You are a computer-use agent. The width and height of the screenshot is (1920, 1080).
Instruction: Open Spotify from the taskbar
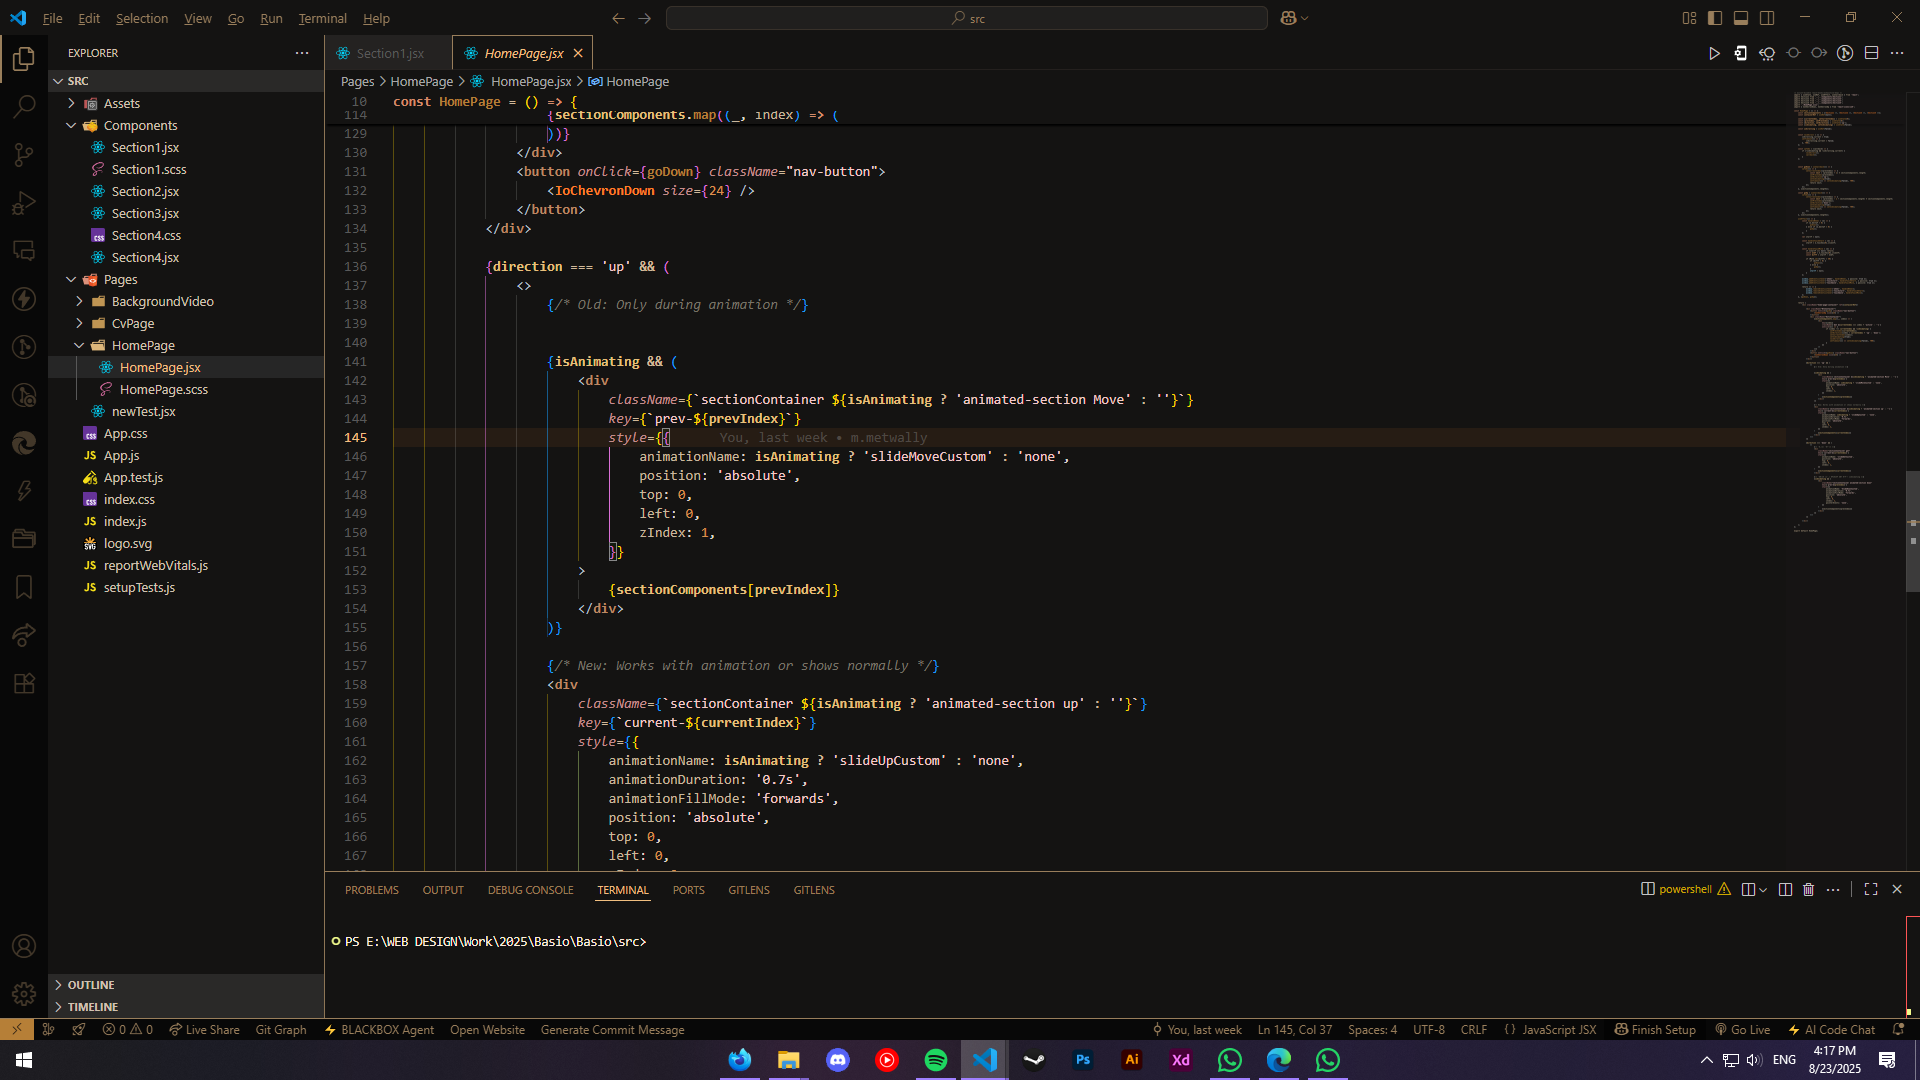click(936, 1060)
